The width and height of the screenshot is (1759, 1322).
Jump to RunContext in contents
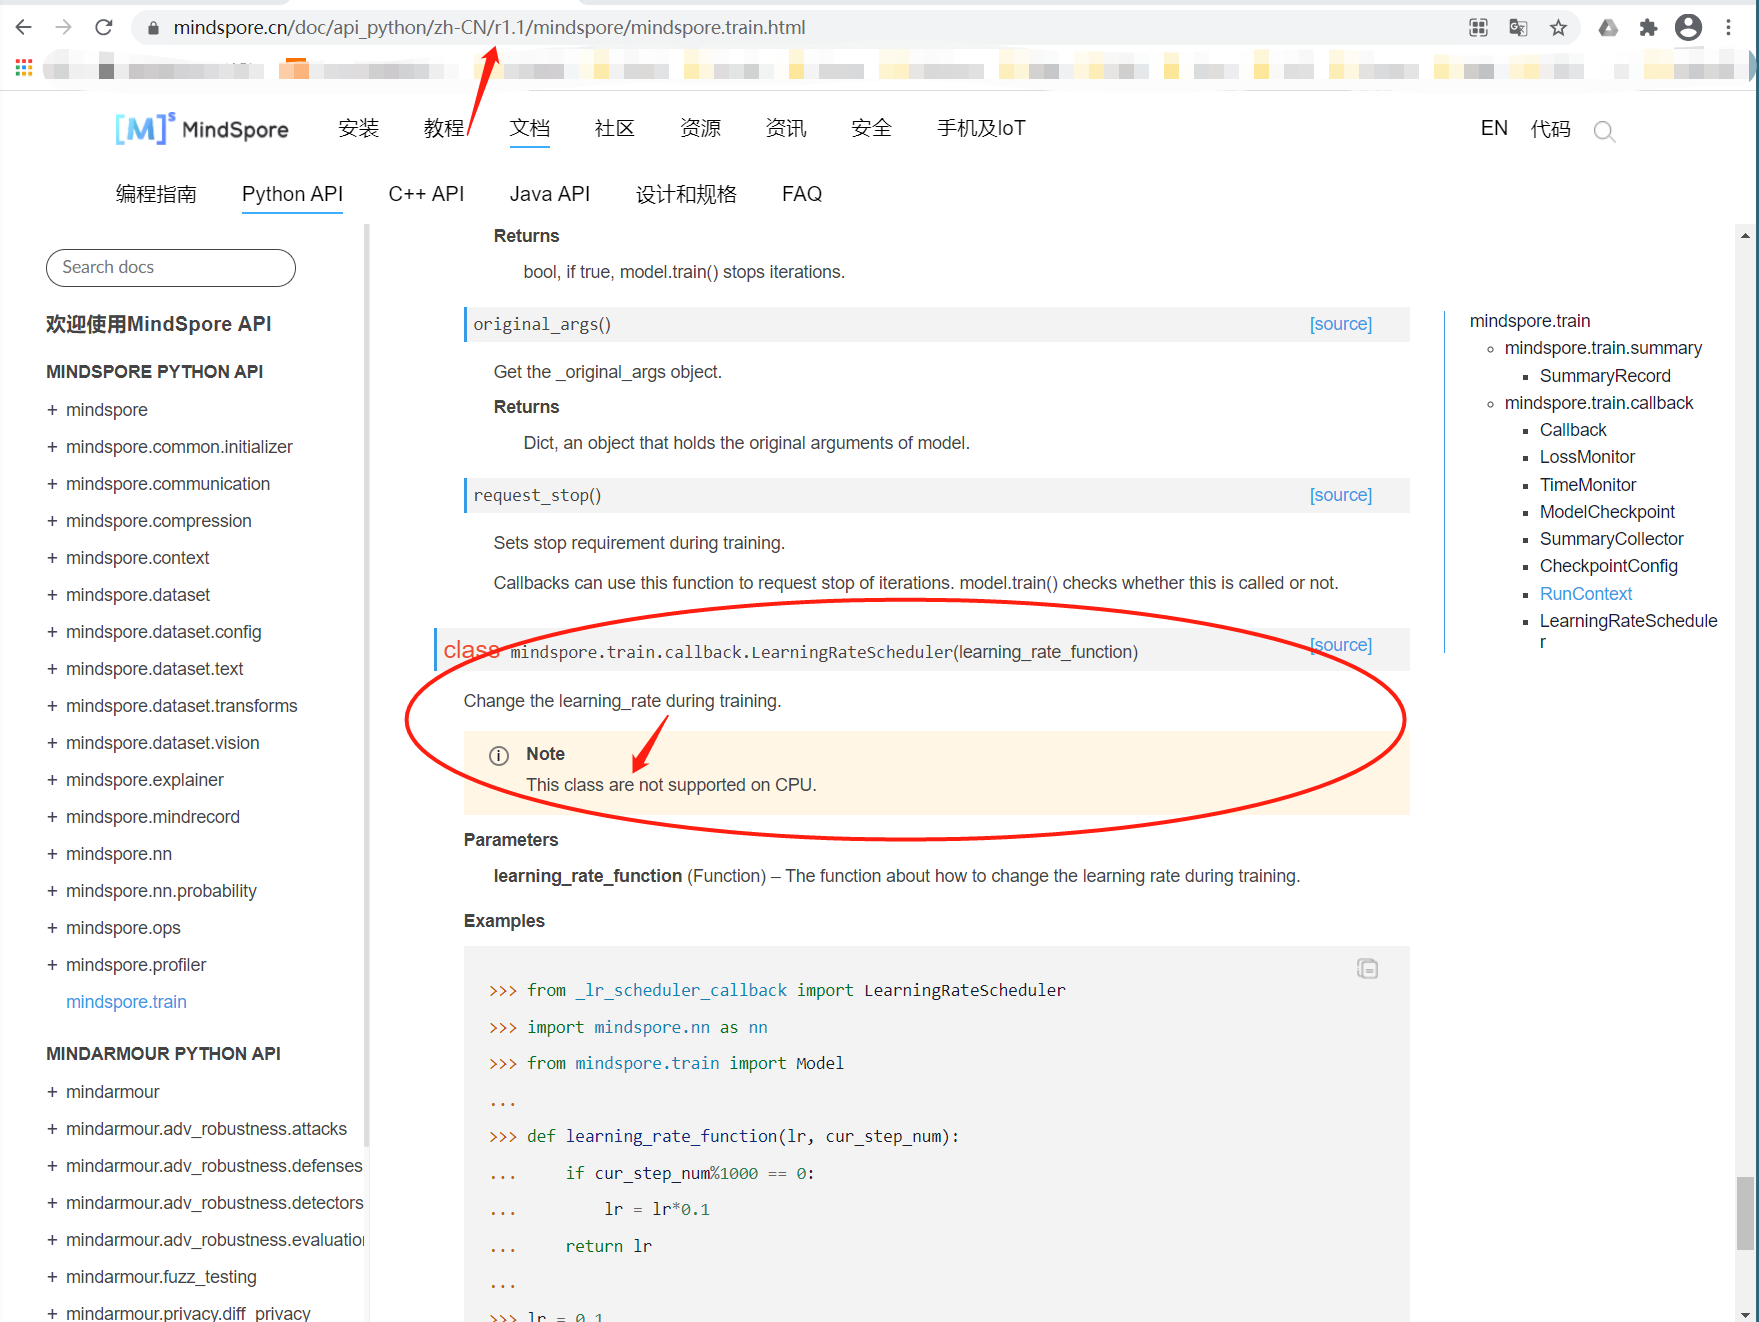pos(1586,594)
